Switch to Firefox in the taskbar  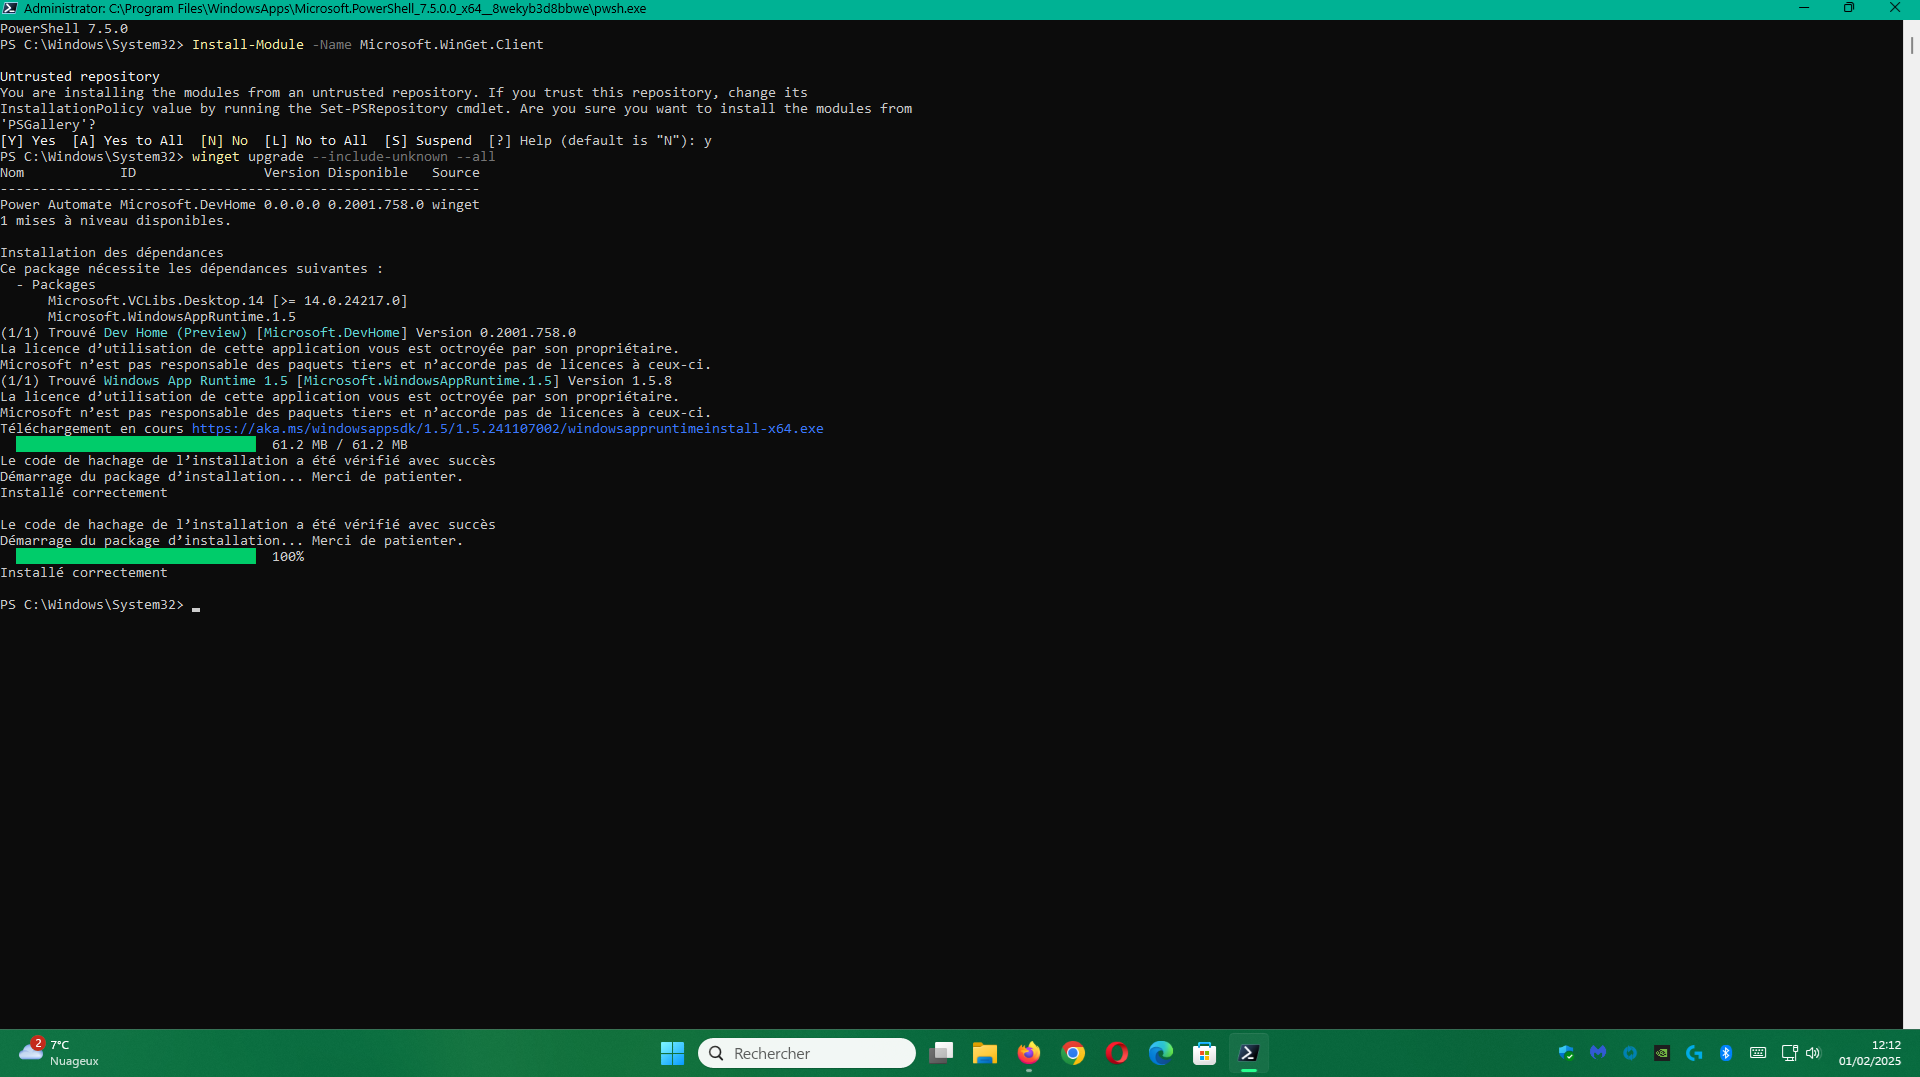click(x=1029, y=1053)
